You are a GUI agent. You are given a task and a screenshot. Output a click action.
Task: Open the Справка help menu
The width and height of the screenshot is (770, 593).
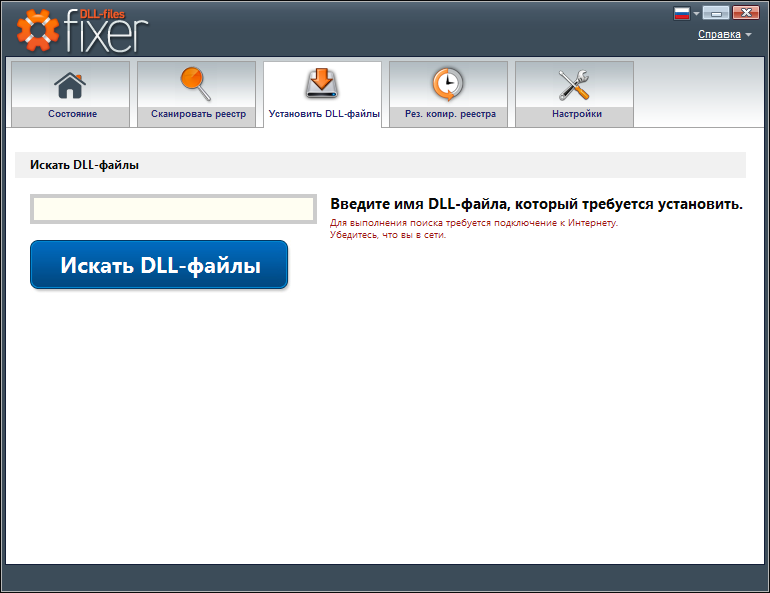tap(719, 34)
